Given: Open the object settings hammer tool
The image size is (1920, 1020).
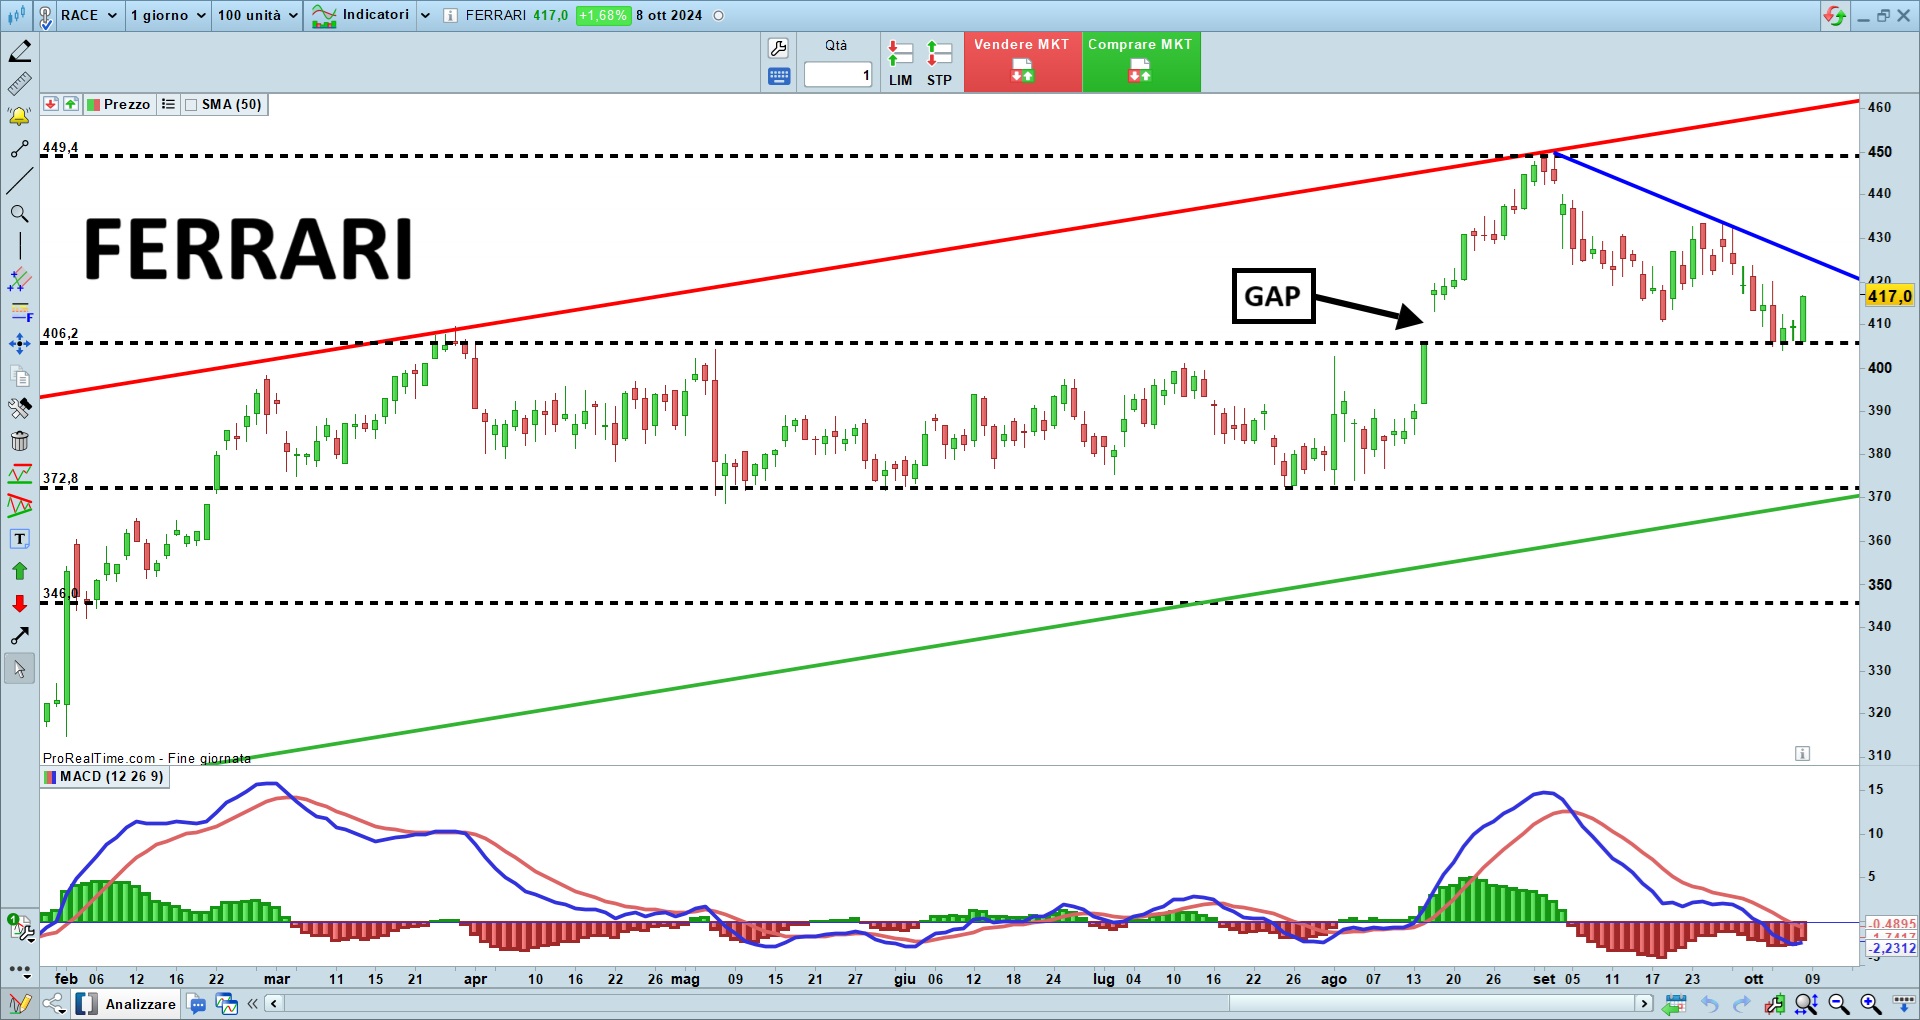Looking at the screenshot, I should pyautogui.click(x=20, y=408).
